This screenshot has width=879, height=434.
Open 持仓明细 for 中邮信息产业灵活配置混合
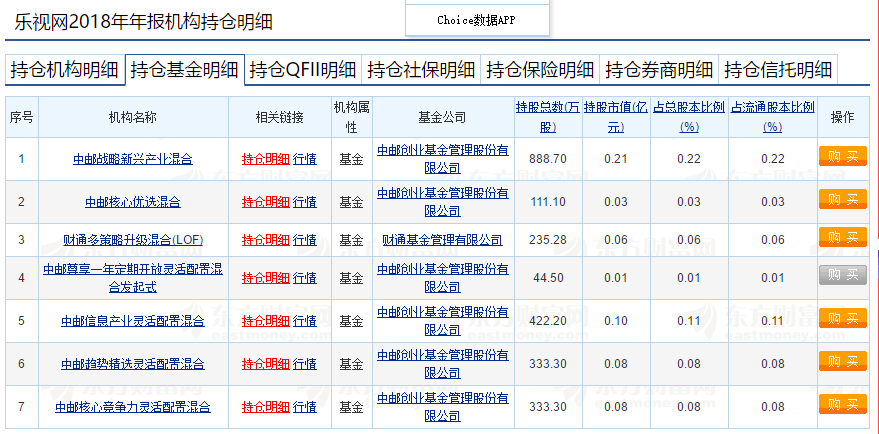click(266, 321)
